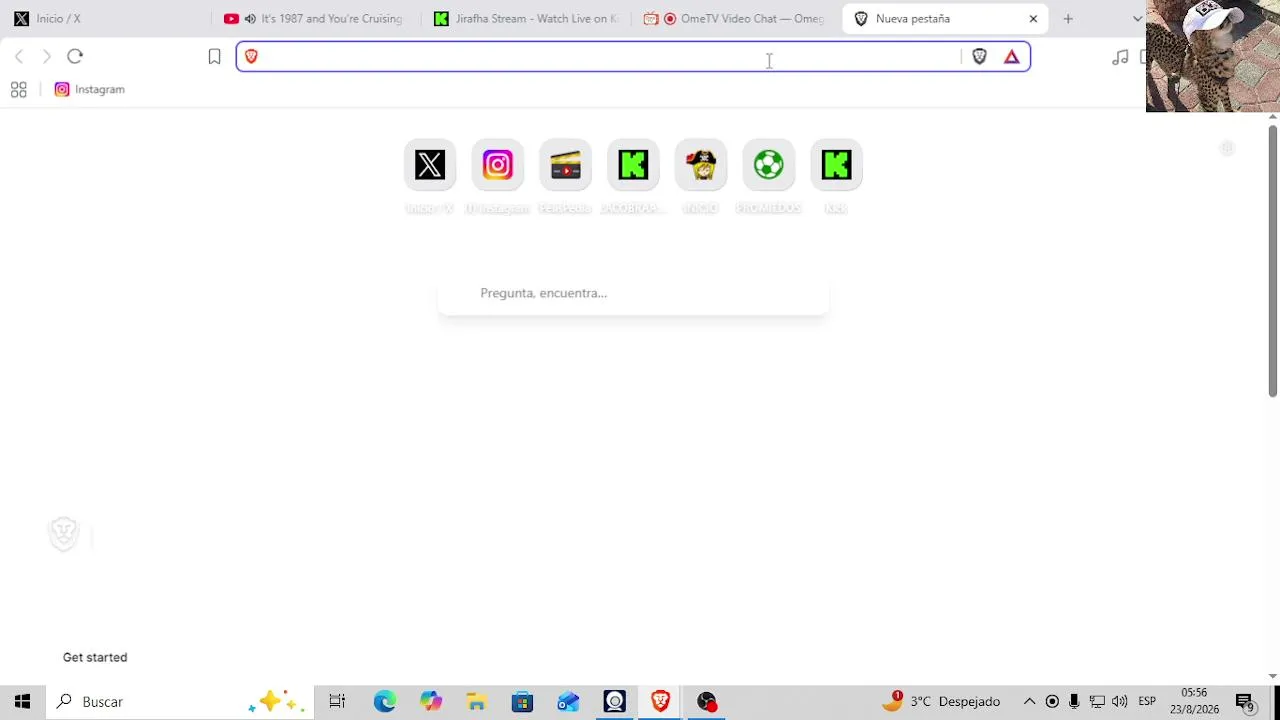Show hidden system tray icons
1280x720 pixels.
tap(1029, 702)
